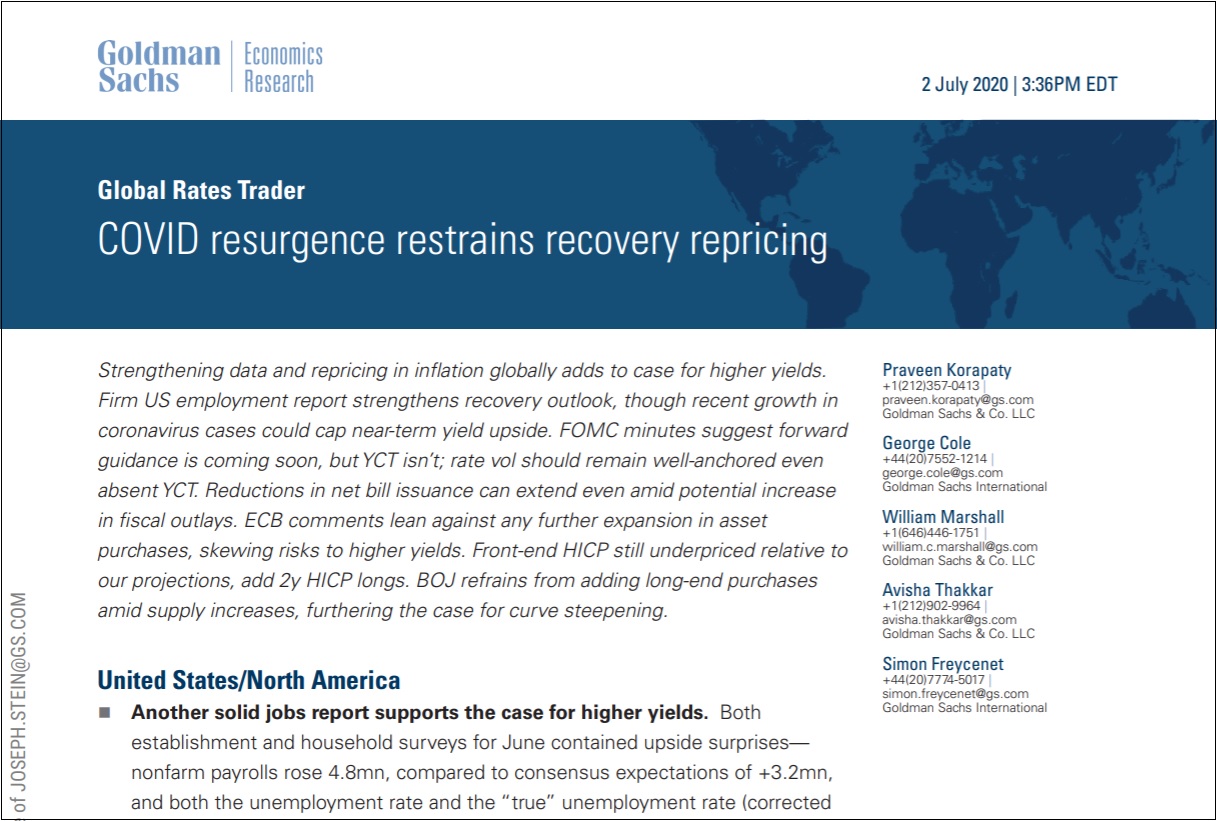The height and width of the screenshot is (821, 1217).
Task: Click the United States/North America section heading
Action: [248, 681]
